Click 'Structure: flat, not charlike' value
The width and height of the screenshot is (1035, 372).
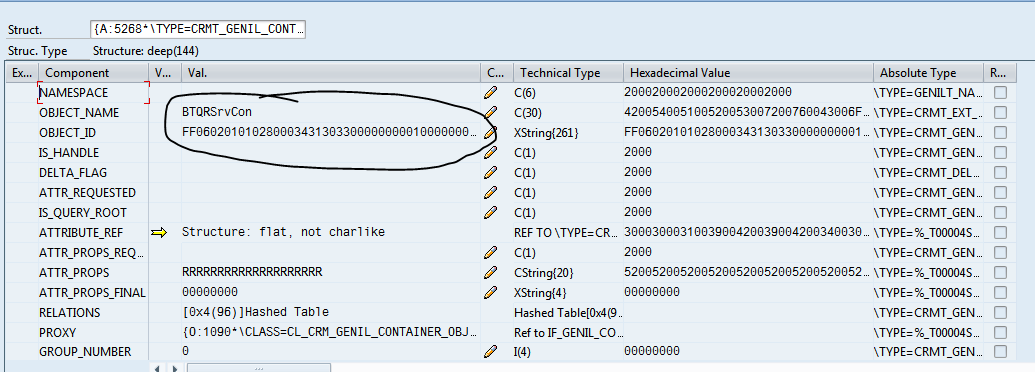[x=330, y=232]
